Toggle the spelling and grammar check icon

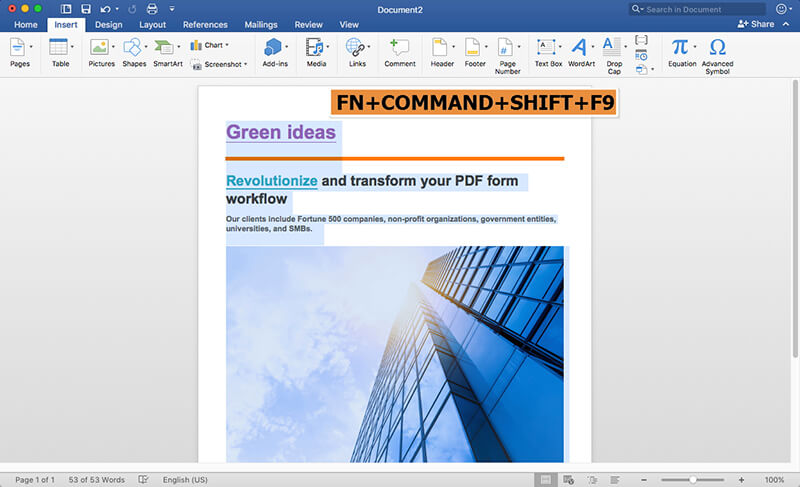(144, 480)
